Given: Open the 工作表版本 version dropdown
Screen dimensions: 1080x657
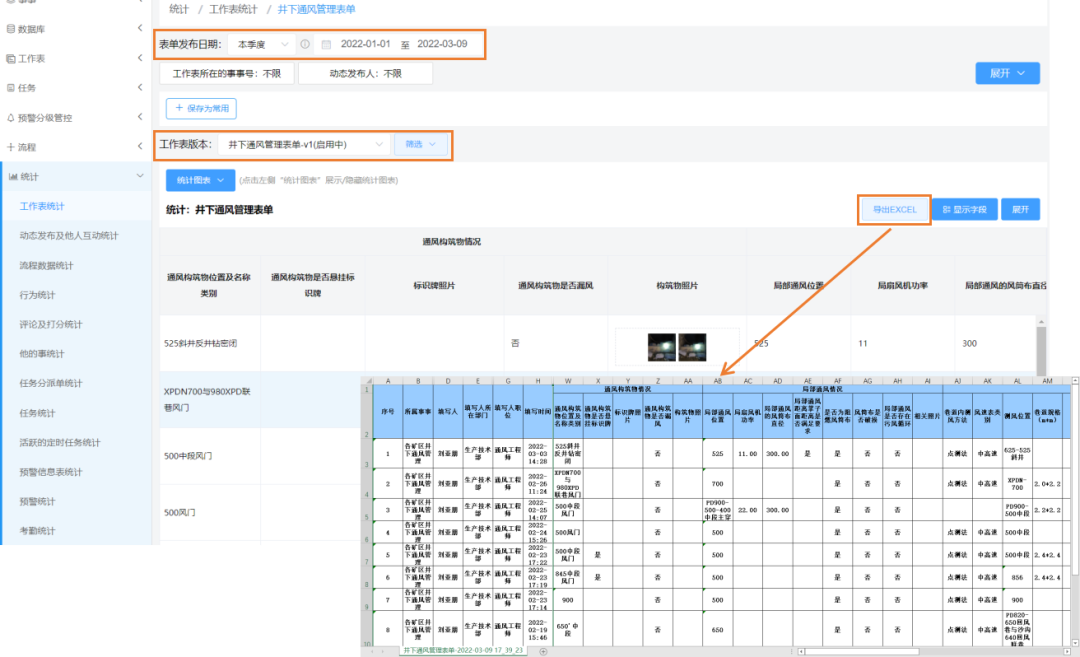Looking at the screenshot, I should pos(304,144).
